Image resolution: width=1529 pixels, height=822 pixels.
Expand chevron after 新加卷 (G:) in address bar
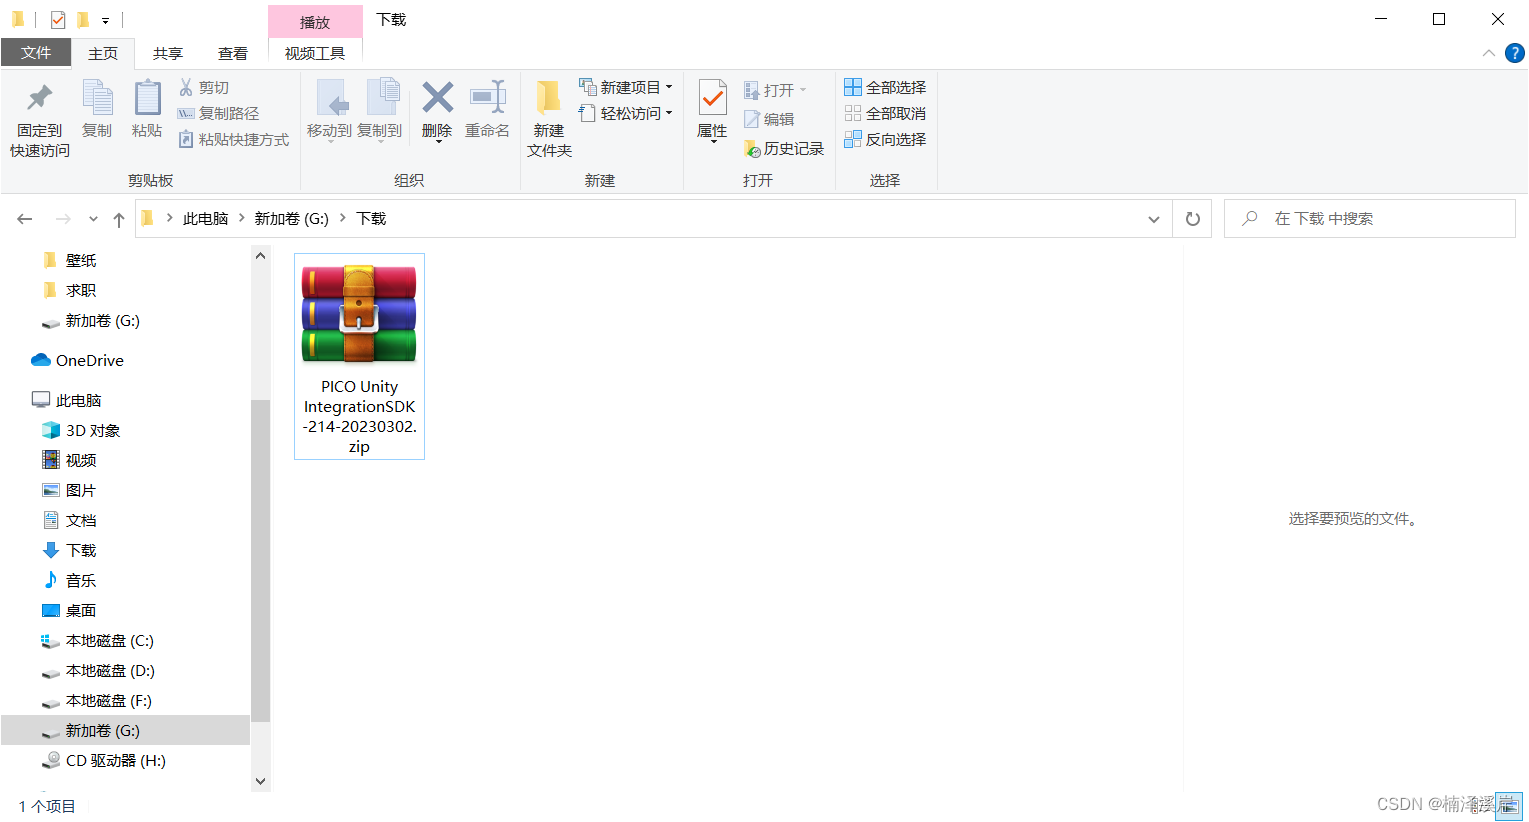343,218
